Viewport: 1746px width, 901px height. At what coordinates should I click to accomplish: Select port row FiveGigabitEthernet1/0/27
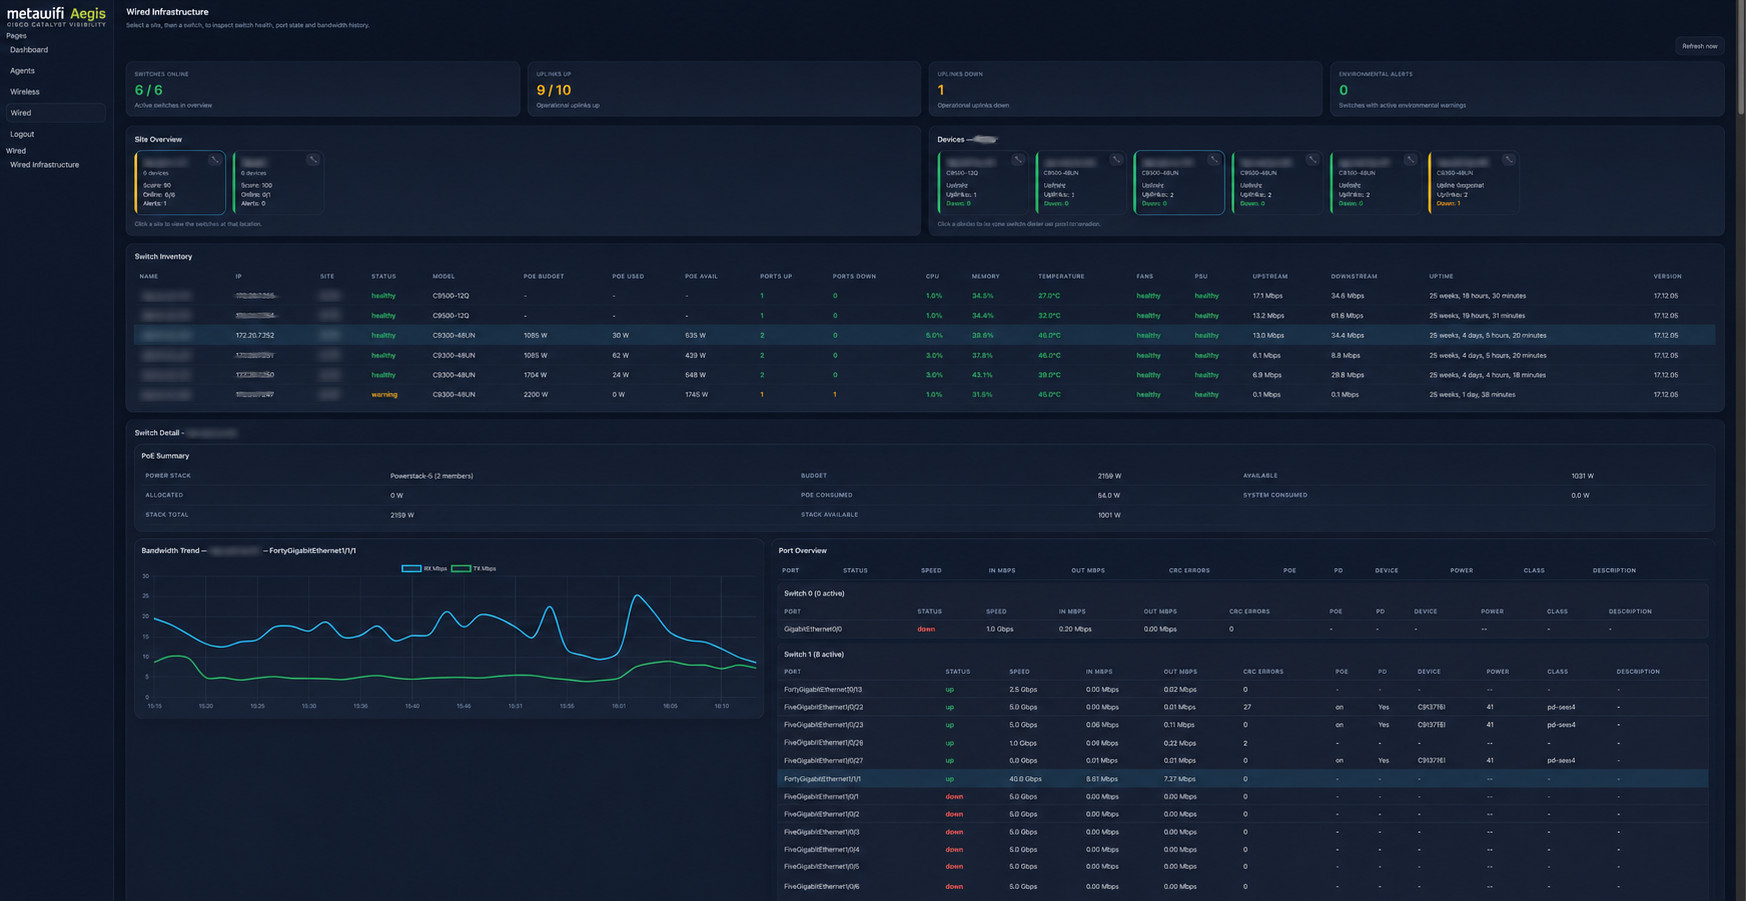[x=1243, y=761]
